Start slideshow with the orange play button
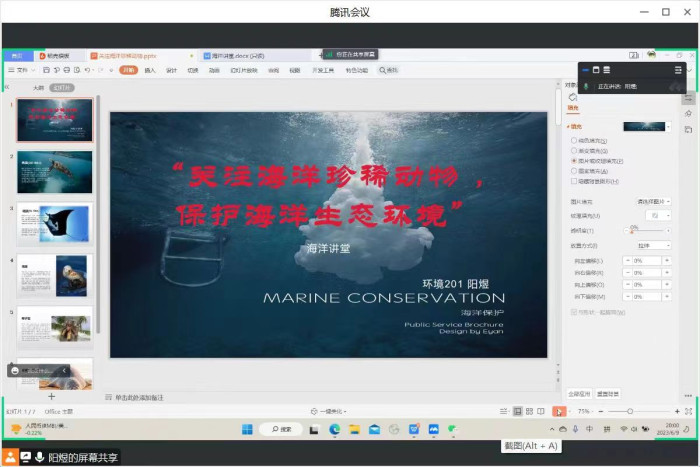The image size is (700, 467). pos(558,412)
